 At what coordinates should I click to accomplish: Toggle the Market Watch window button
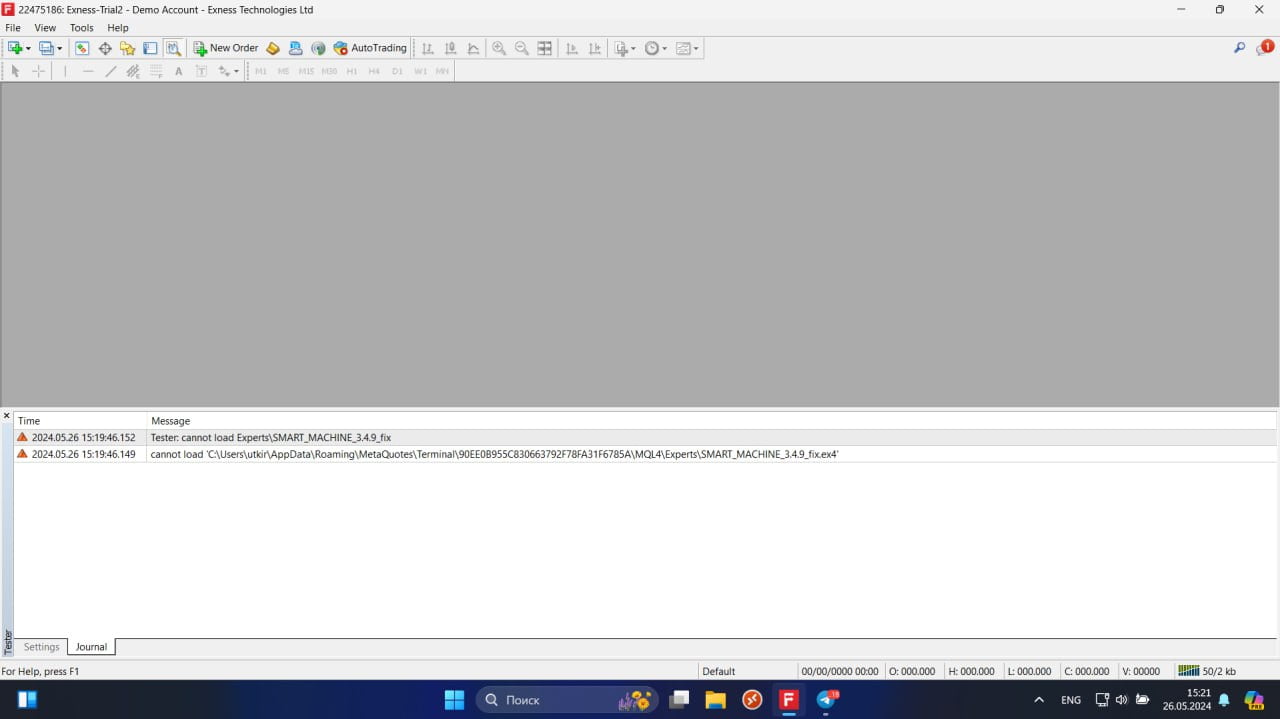(x=82, y=48)
